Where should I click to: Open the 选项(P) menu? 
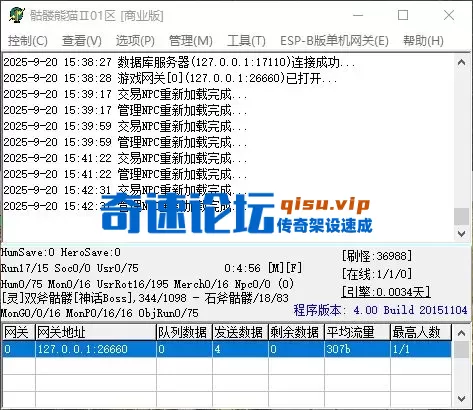135,41
